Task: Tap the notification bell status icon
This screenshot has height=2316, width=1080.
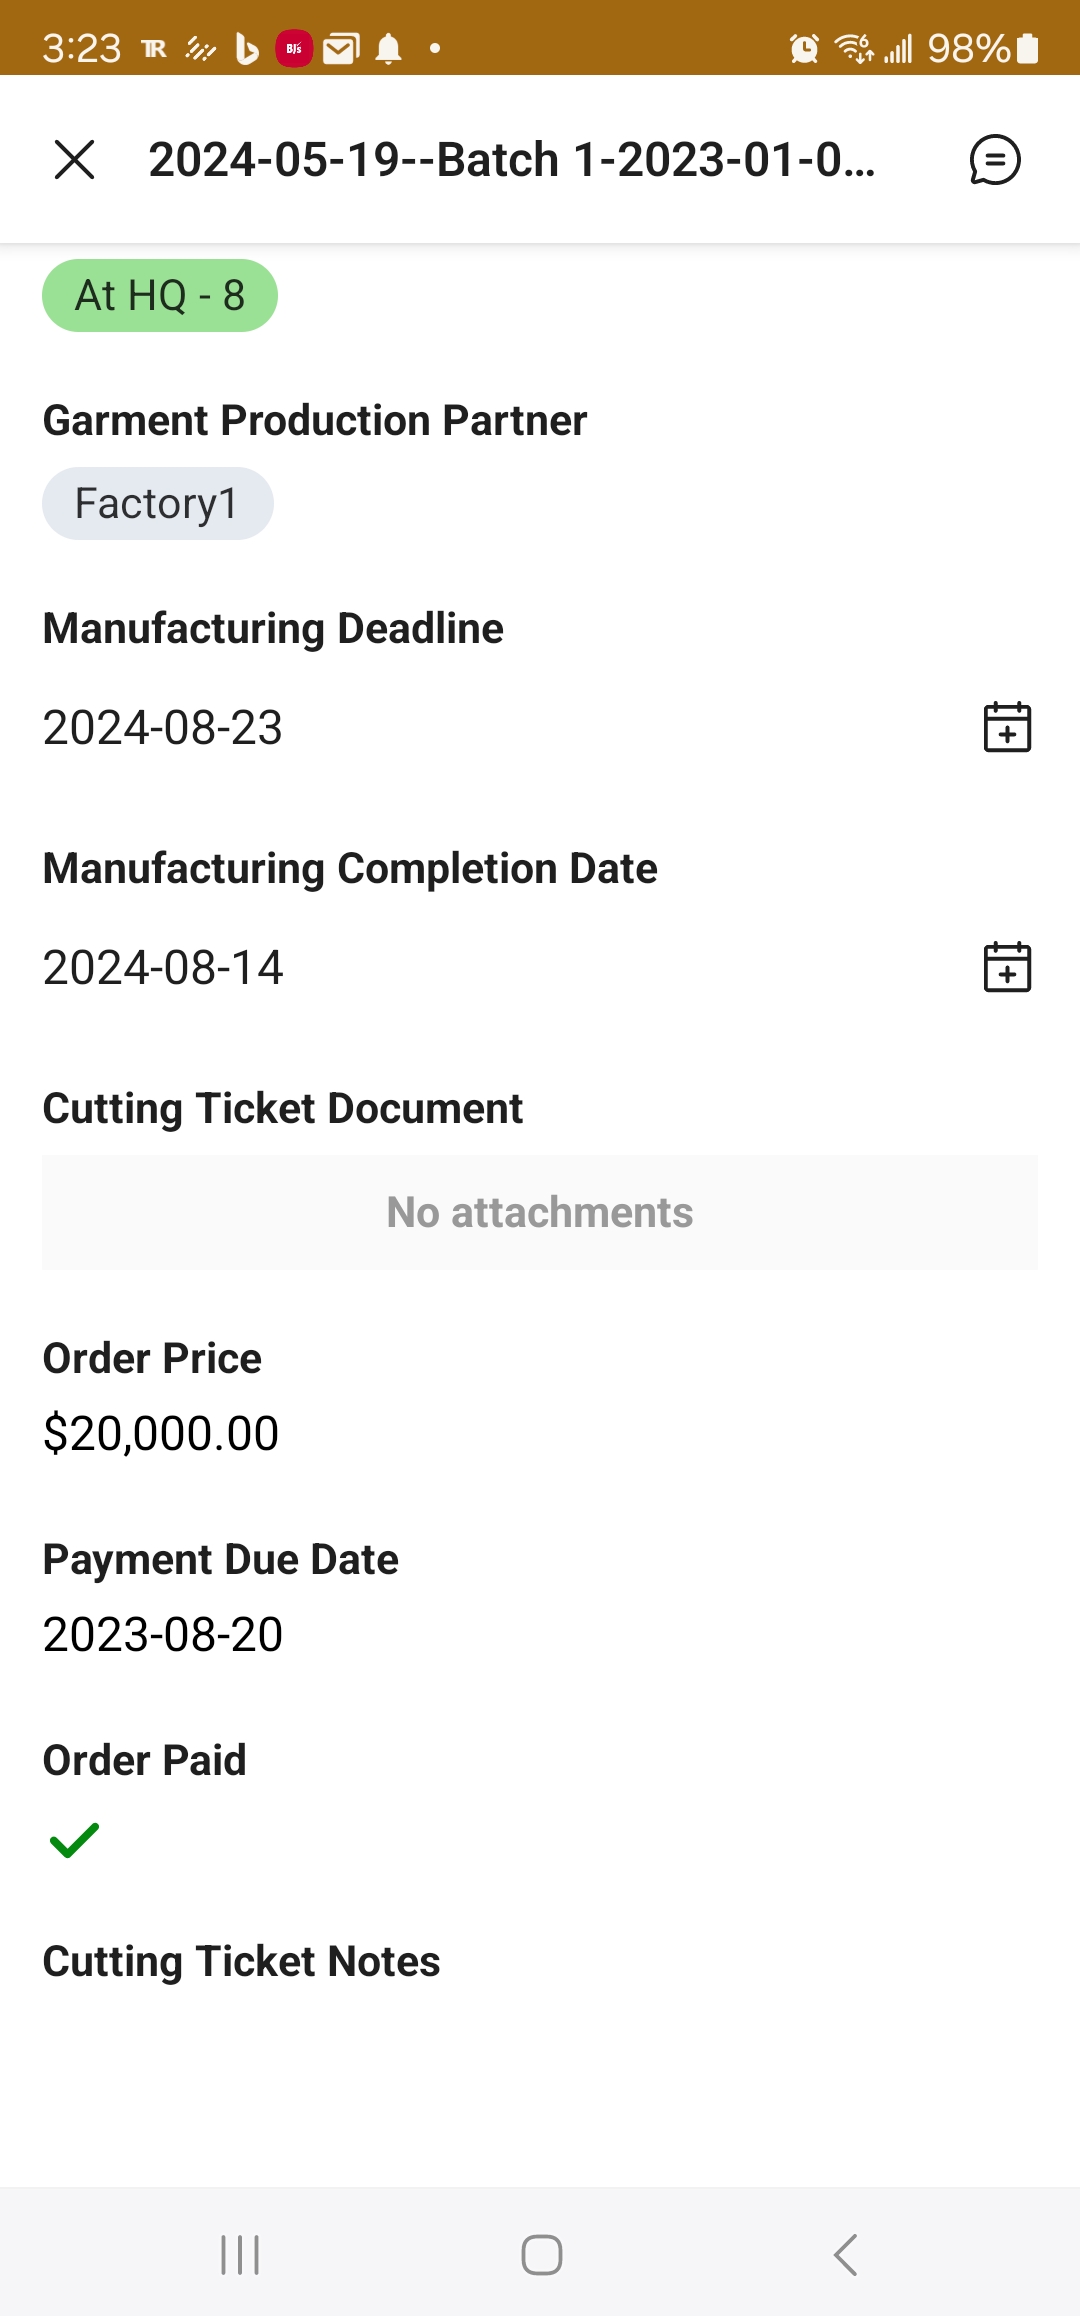Action: tap(389, 48)
